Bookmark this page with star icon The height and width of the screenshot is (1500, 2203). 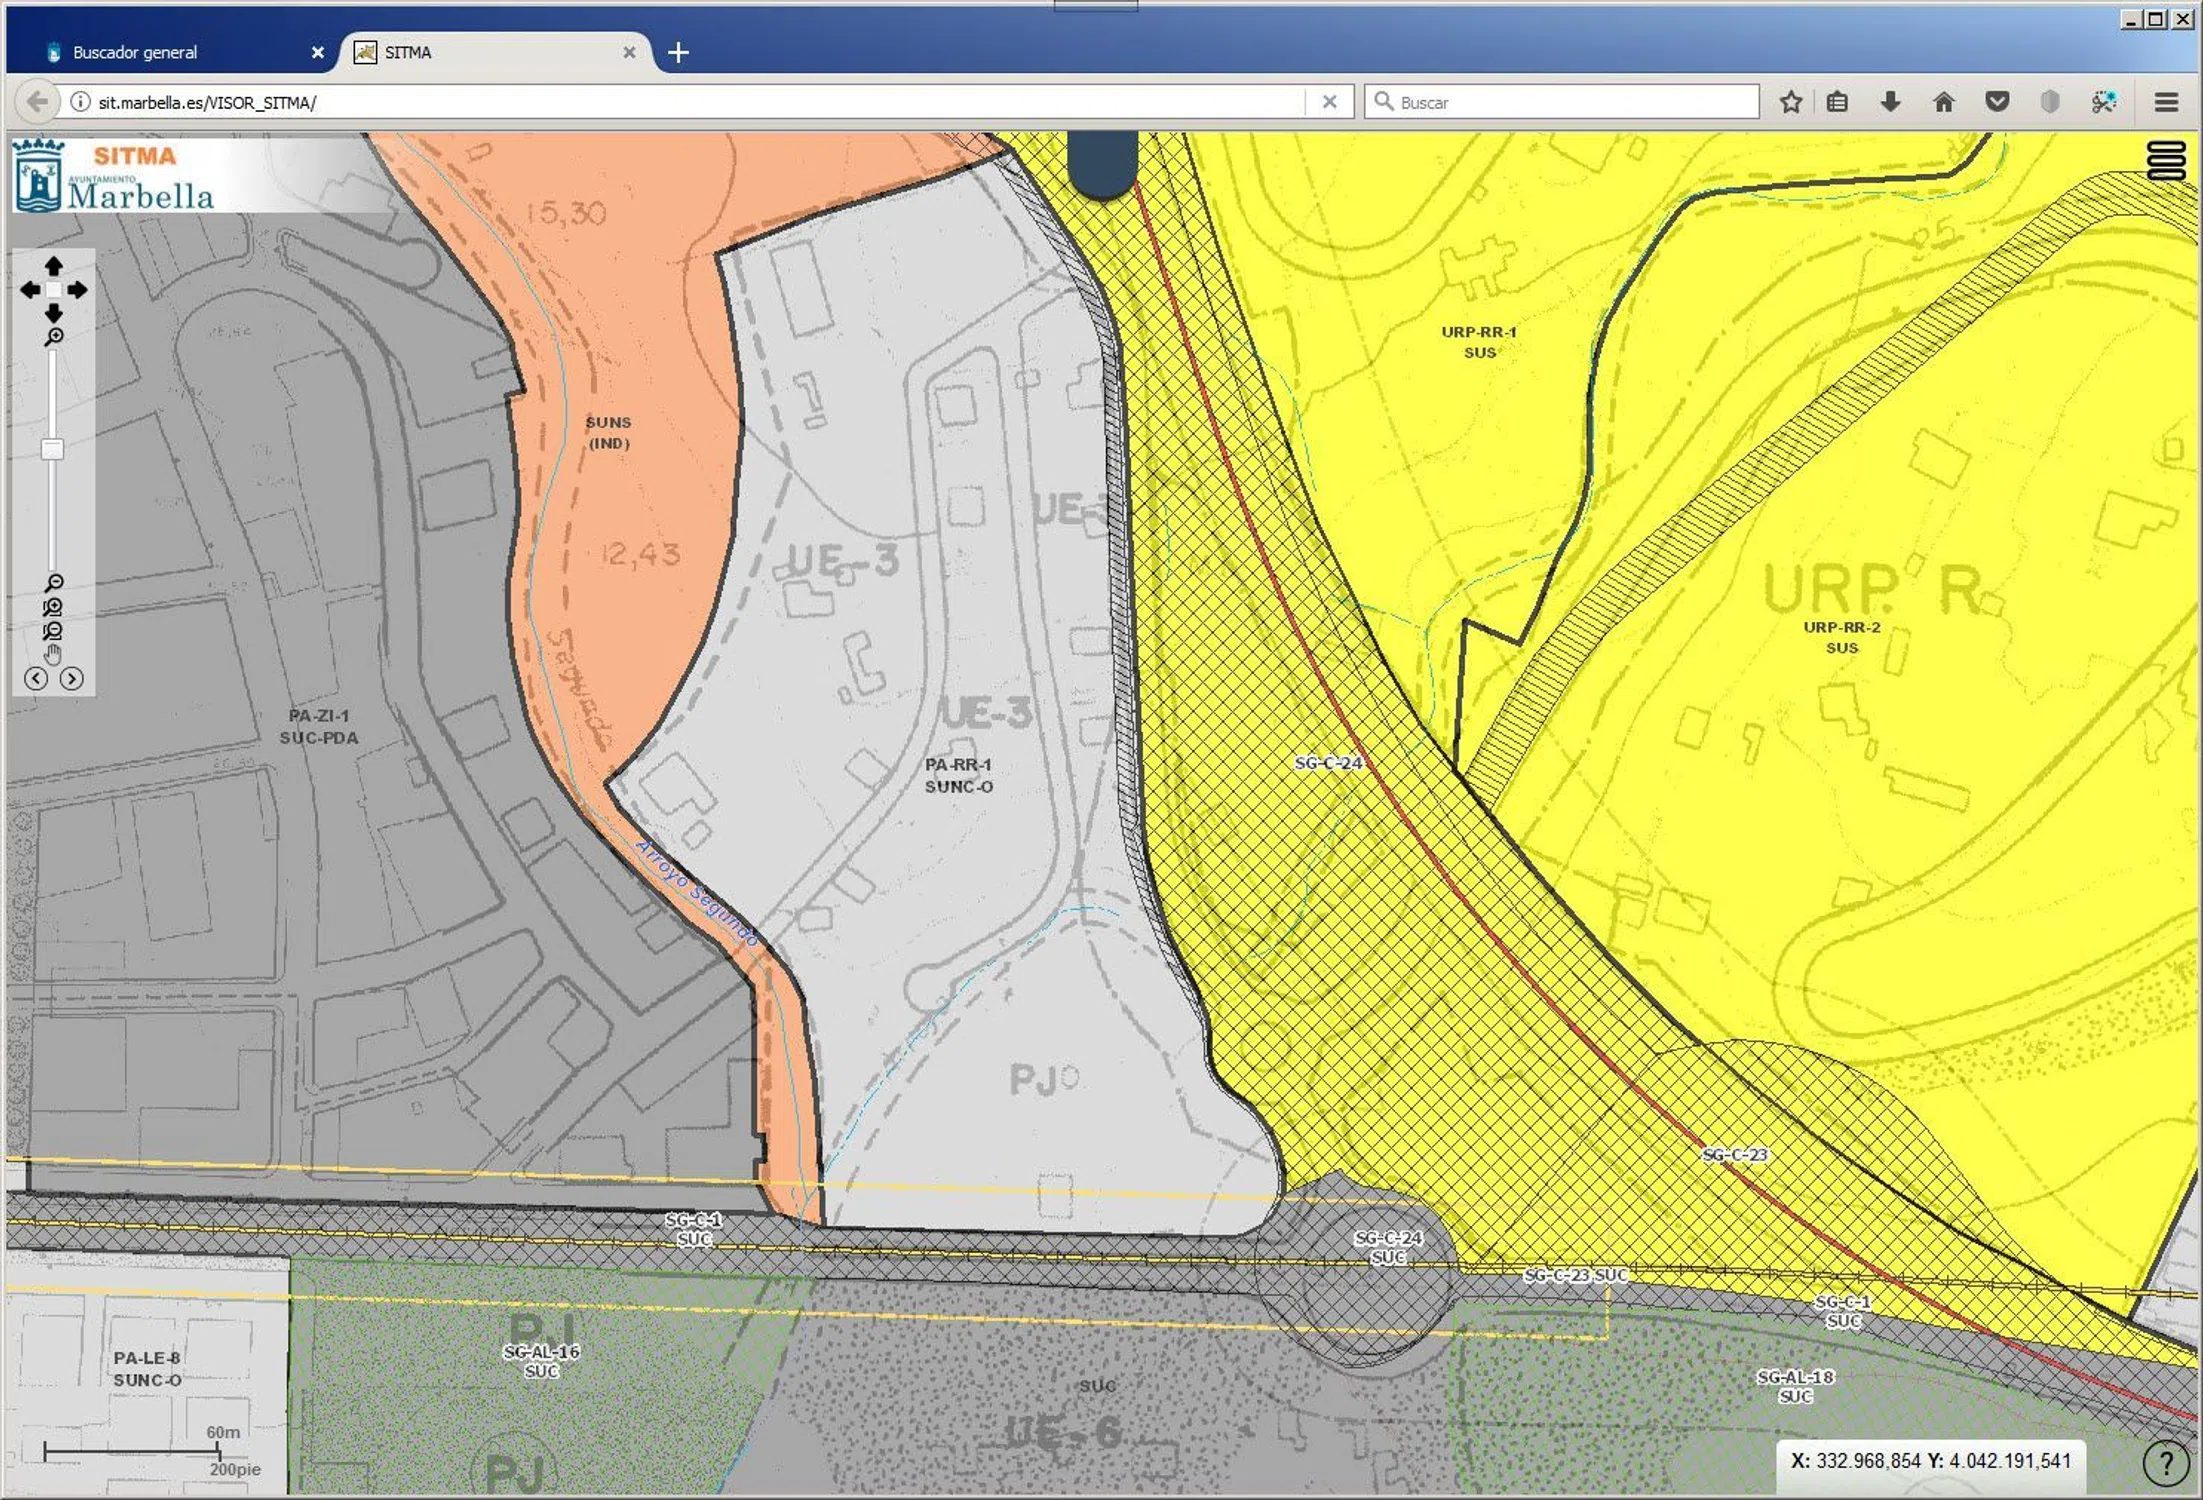(1791, 102)
